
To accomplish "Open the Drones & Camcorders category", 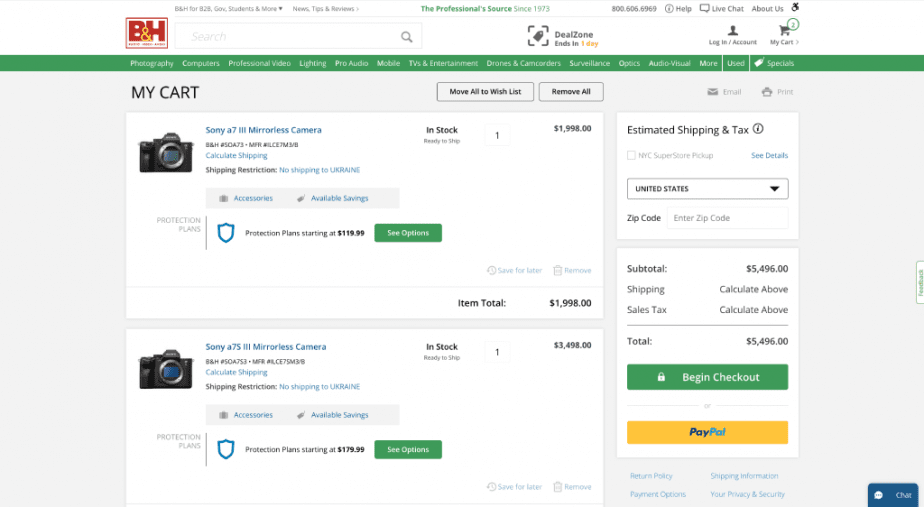I will 523,63.
